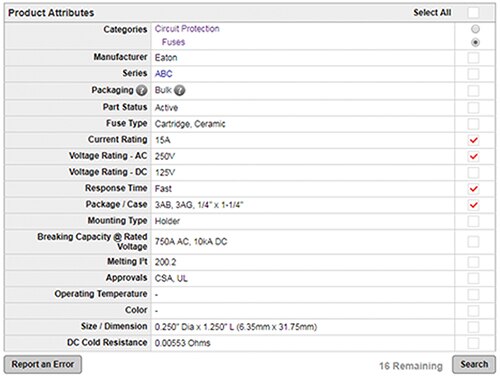500x378 pixels.
Task: Check the DC Cold Resistance checkbox
Action: click(473, 343)
